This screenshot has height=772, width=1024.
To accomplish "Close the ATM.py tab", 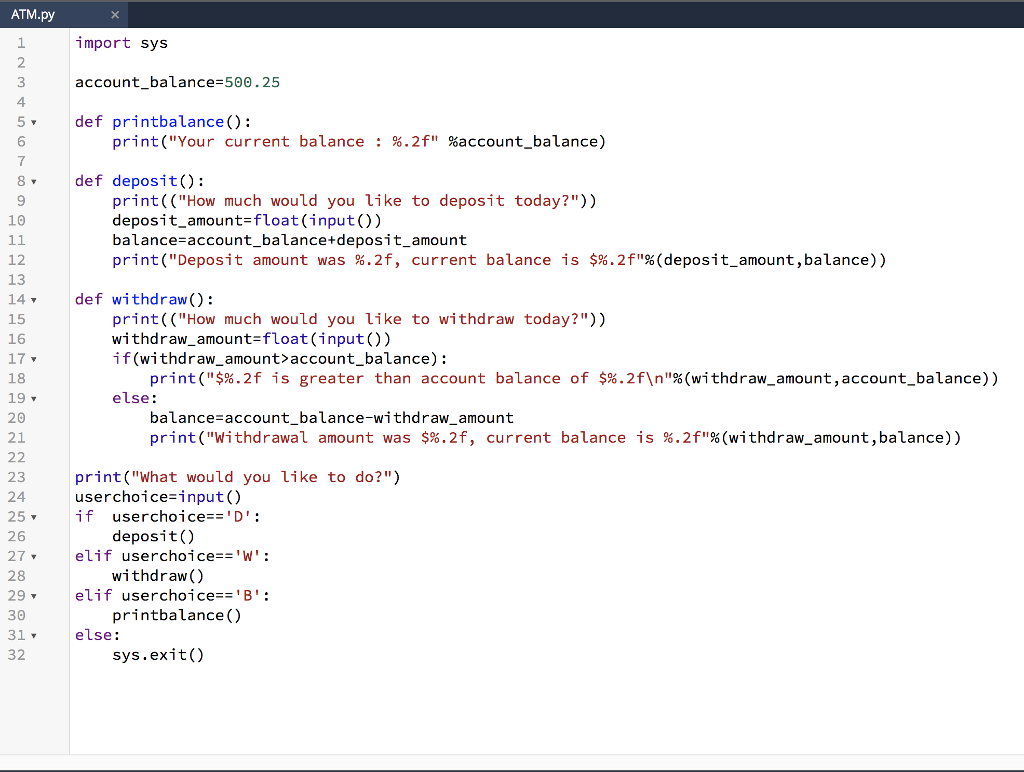I will point(115,14).
